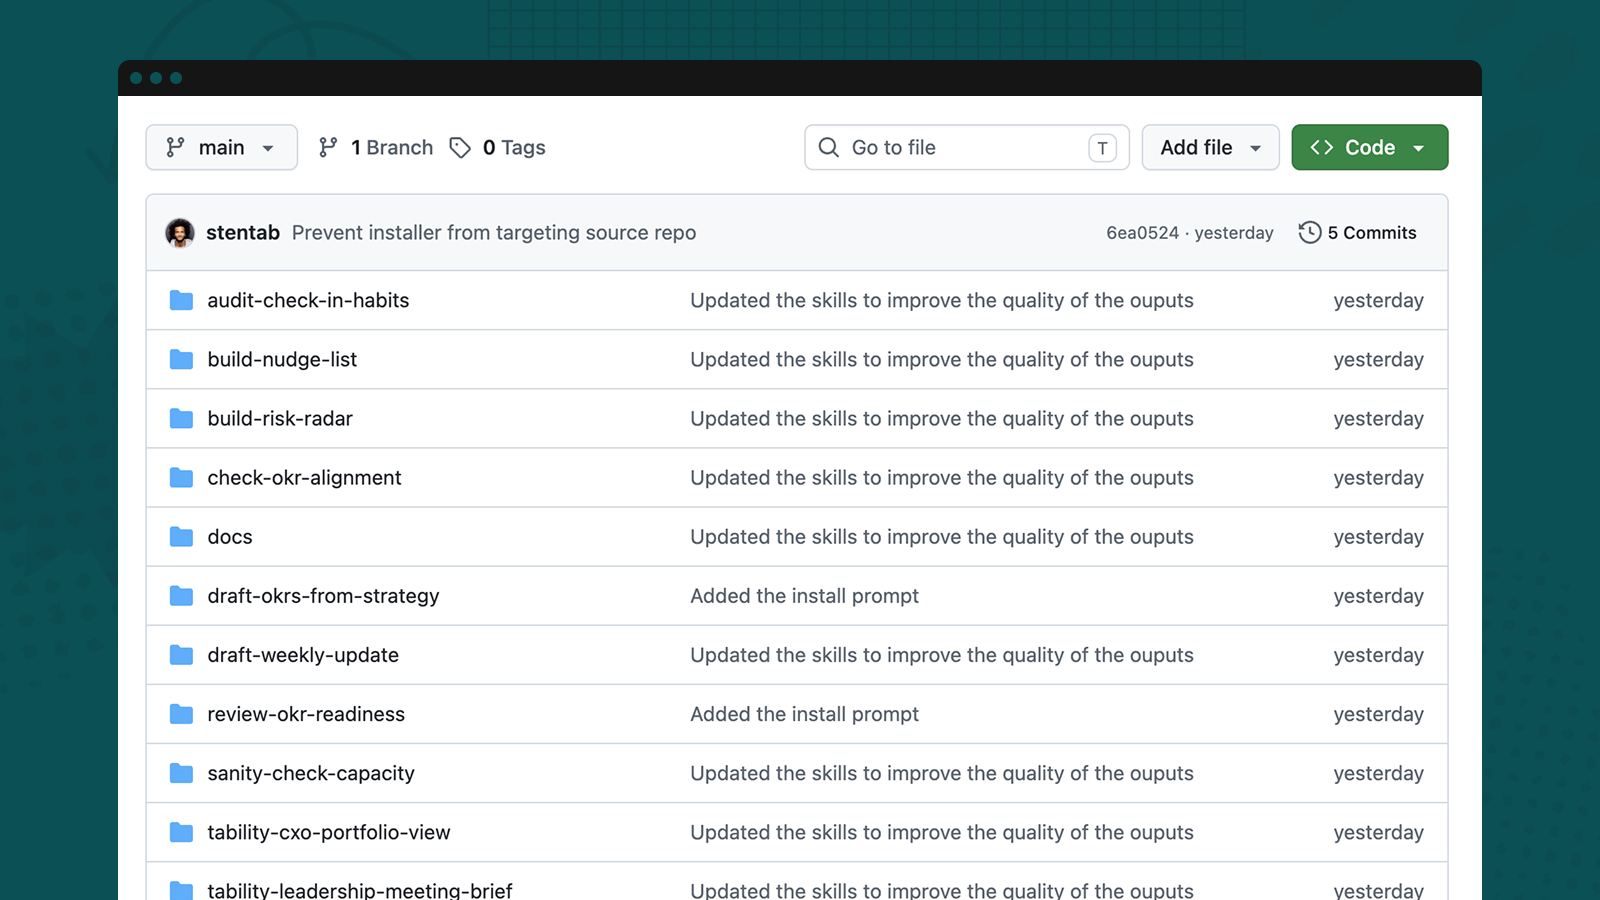The height and width of the screenshot is (900, 1600).
Task: Open the sanity-check-capacity folder
Action: click(x=311, y=773)
